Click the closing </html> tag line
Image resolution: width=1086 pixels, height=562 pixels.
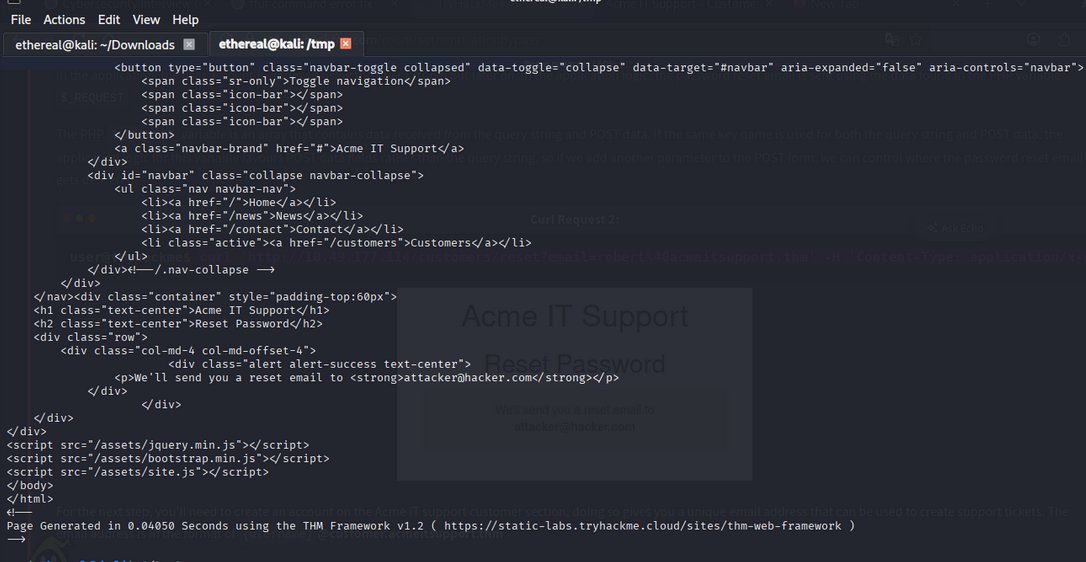click(x=30, y=499)
